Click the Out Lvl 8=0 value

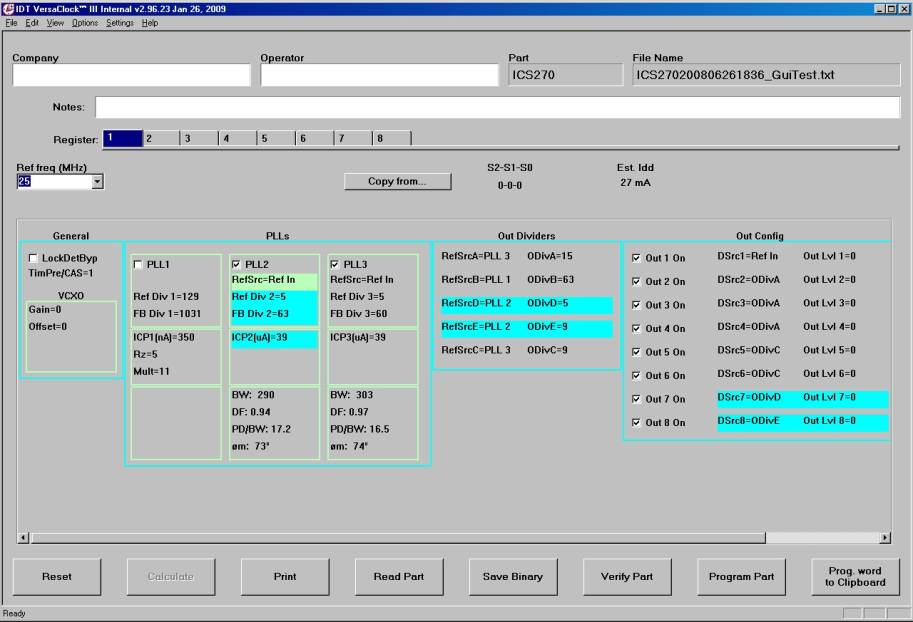tap(830, 421)
